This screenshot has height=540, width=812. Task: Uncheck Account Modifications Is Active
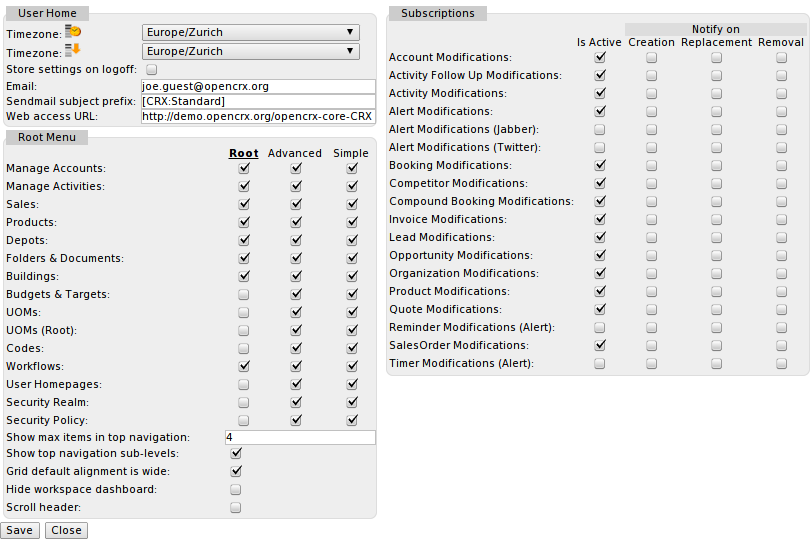(x=600, y=57)
